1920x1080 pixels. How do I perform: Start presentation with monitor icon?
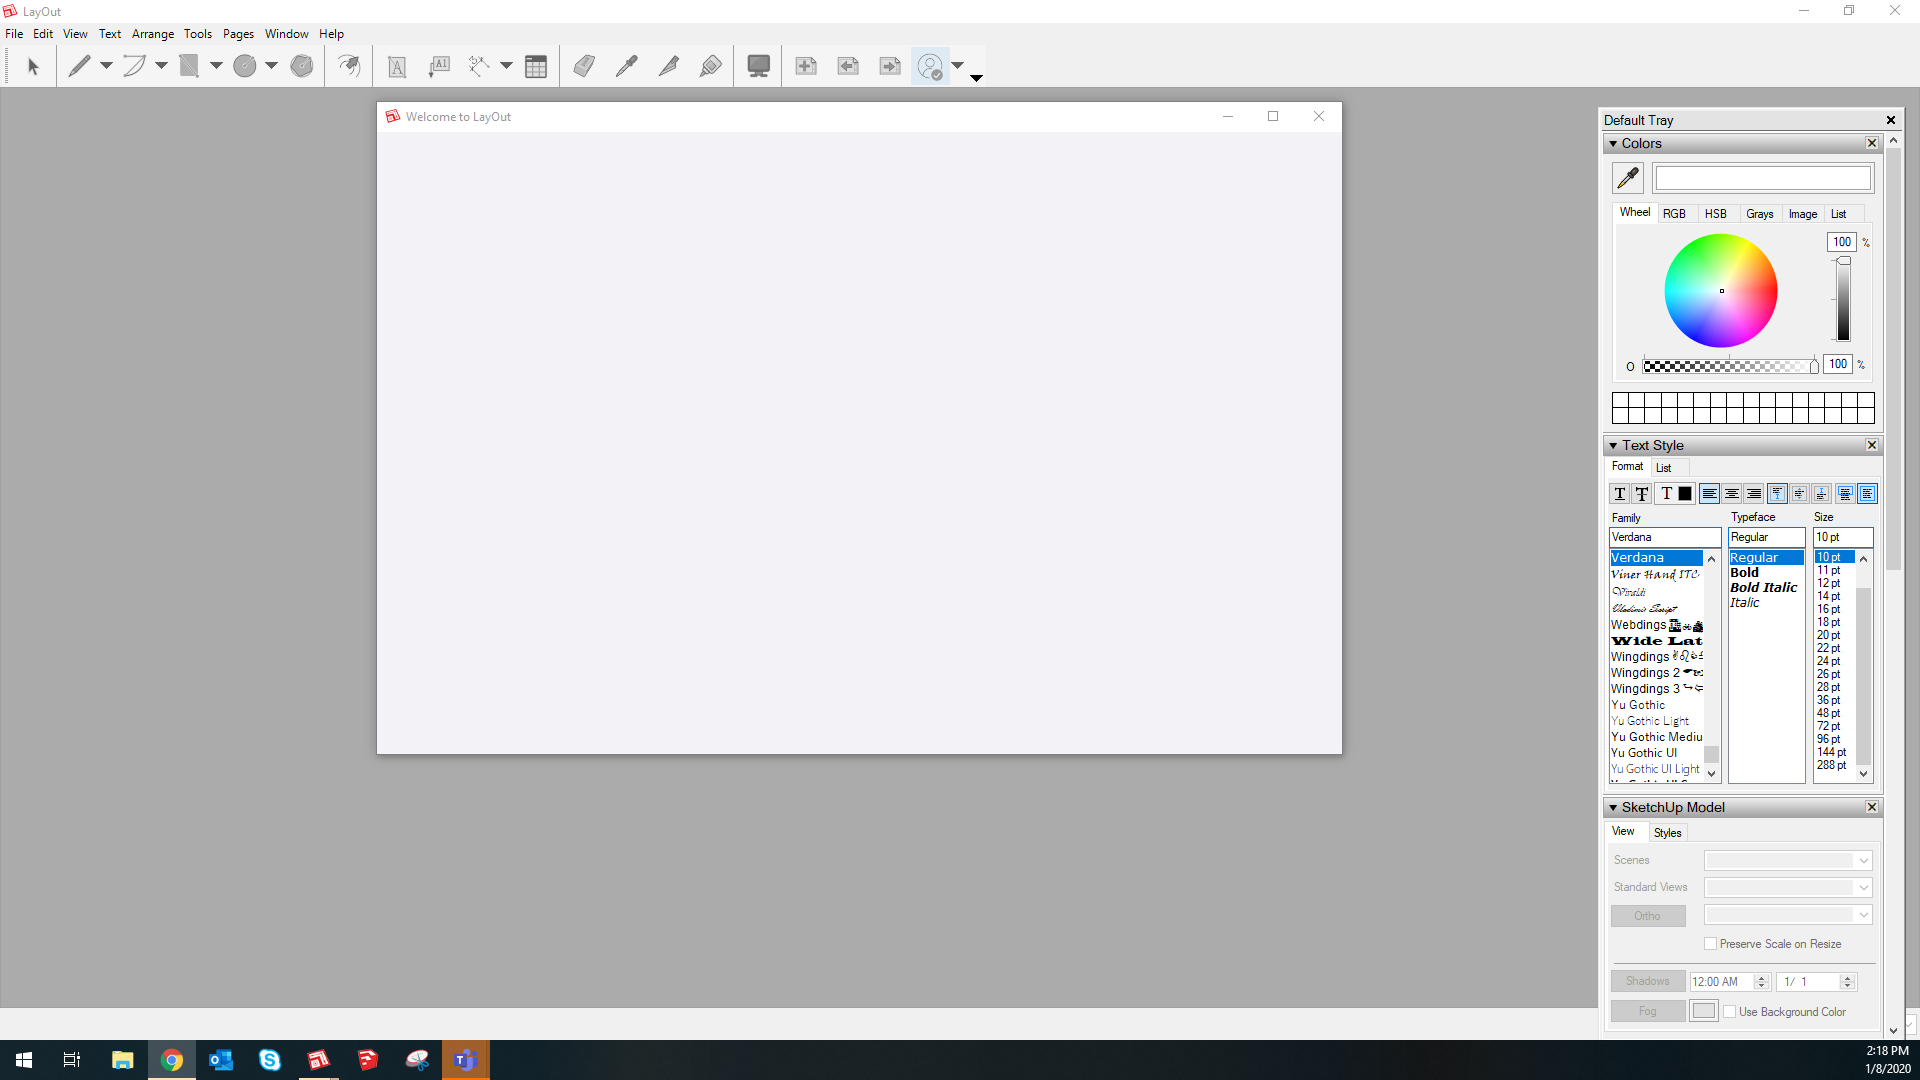pyautogui.click(x=759, y=66)
